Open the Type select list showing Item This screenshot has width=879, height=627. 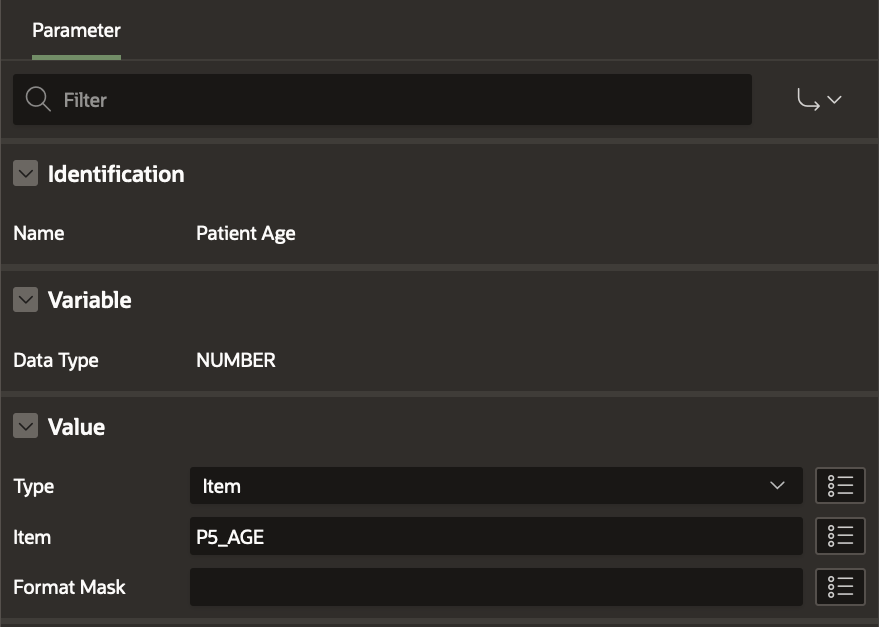(x=495, y=487)
